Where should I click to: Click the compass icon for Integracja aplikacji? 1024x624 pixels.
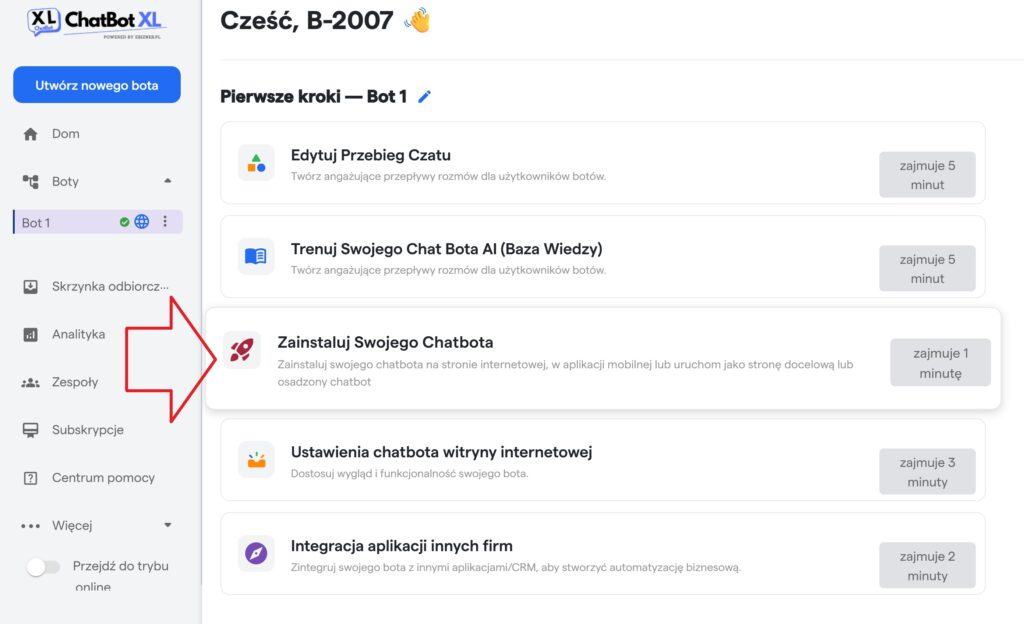(256, 554)
